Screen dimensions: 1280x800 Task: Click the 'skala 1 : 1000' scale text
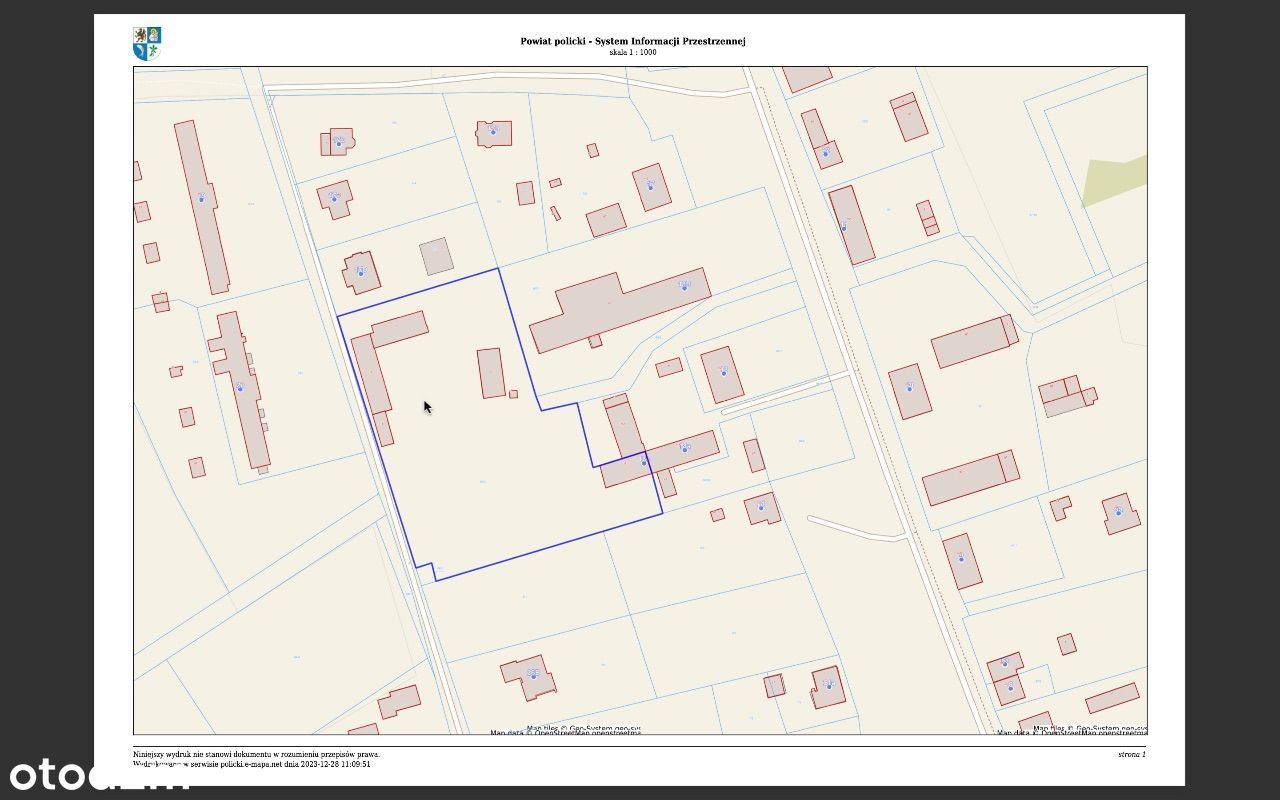(633, 52)
